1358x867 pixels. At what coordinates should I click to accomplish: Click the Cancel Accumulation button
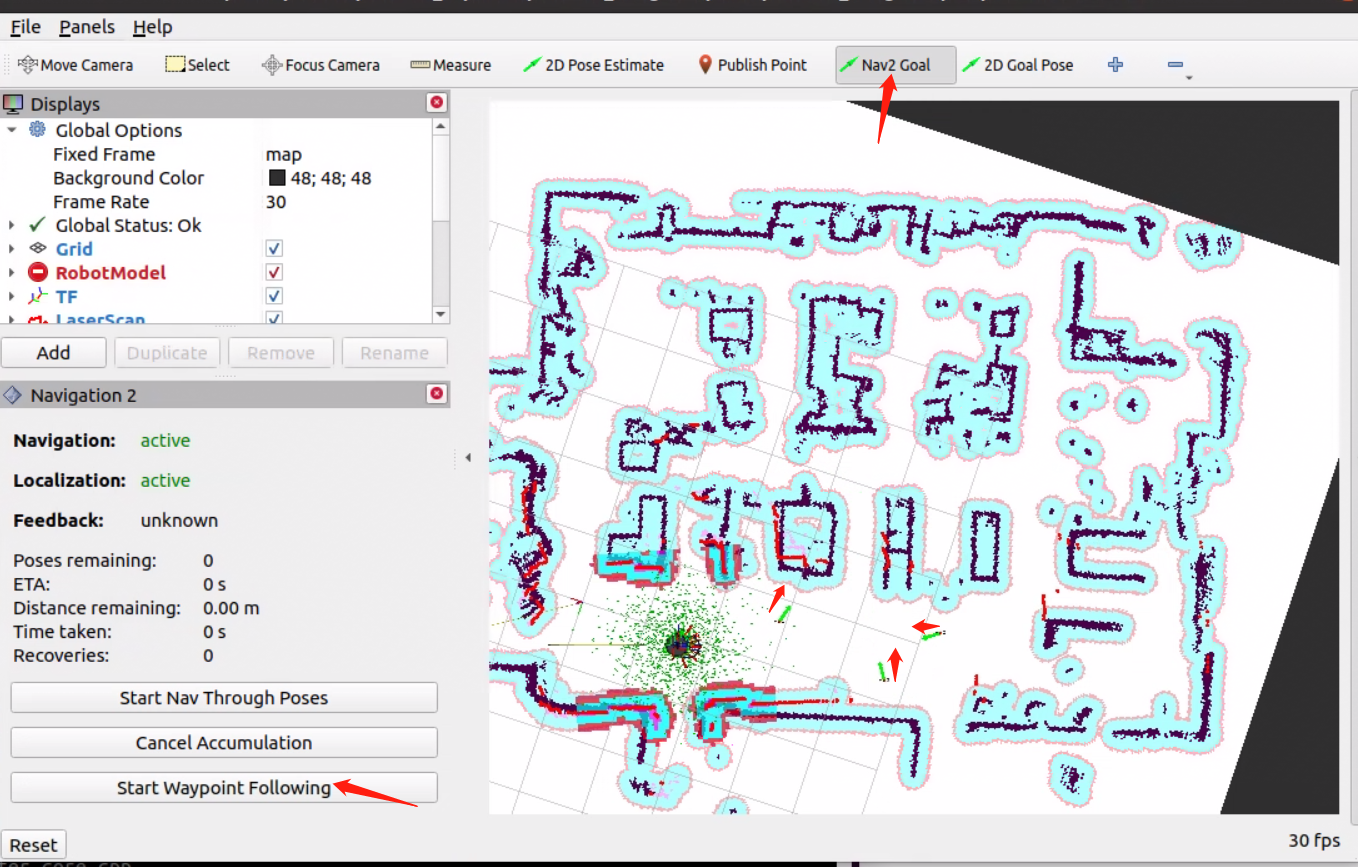[x=224, y=743]
